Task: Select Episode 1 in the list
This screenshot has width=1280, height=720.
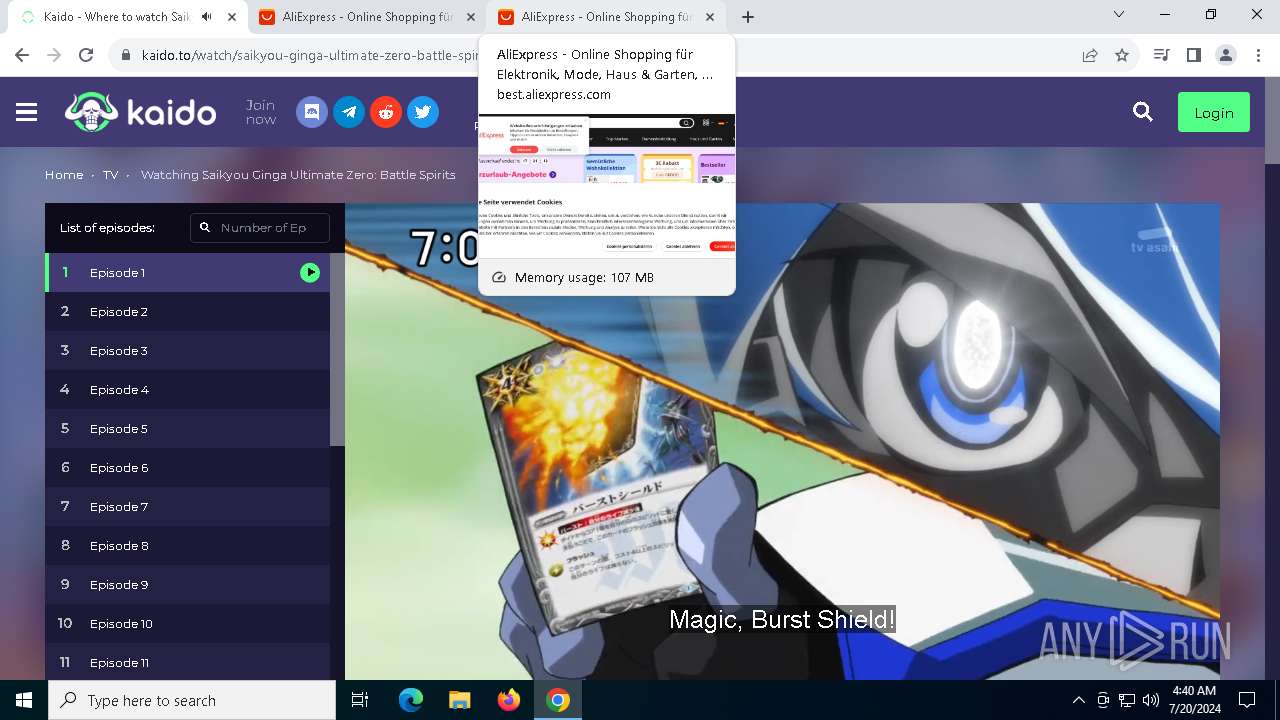Action: 187,272
